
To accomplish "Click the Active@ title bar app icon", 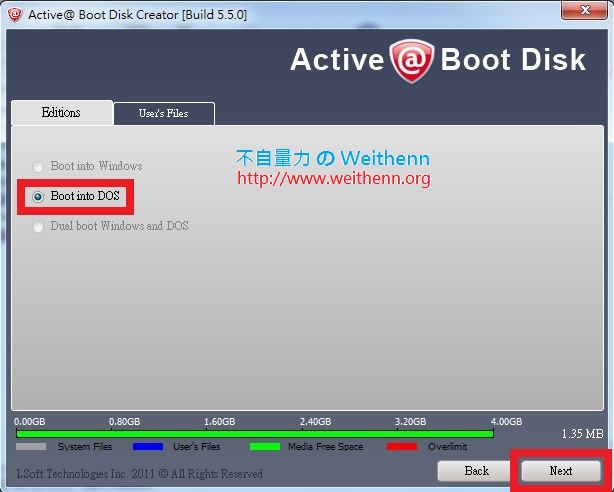I will point(15,15).
